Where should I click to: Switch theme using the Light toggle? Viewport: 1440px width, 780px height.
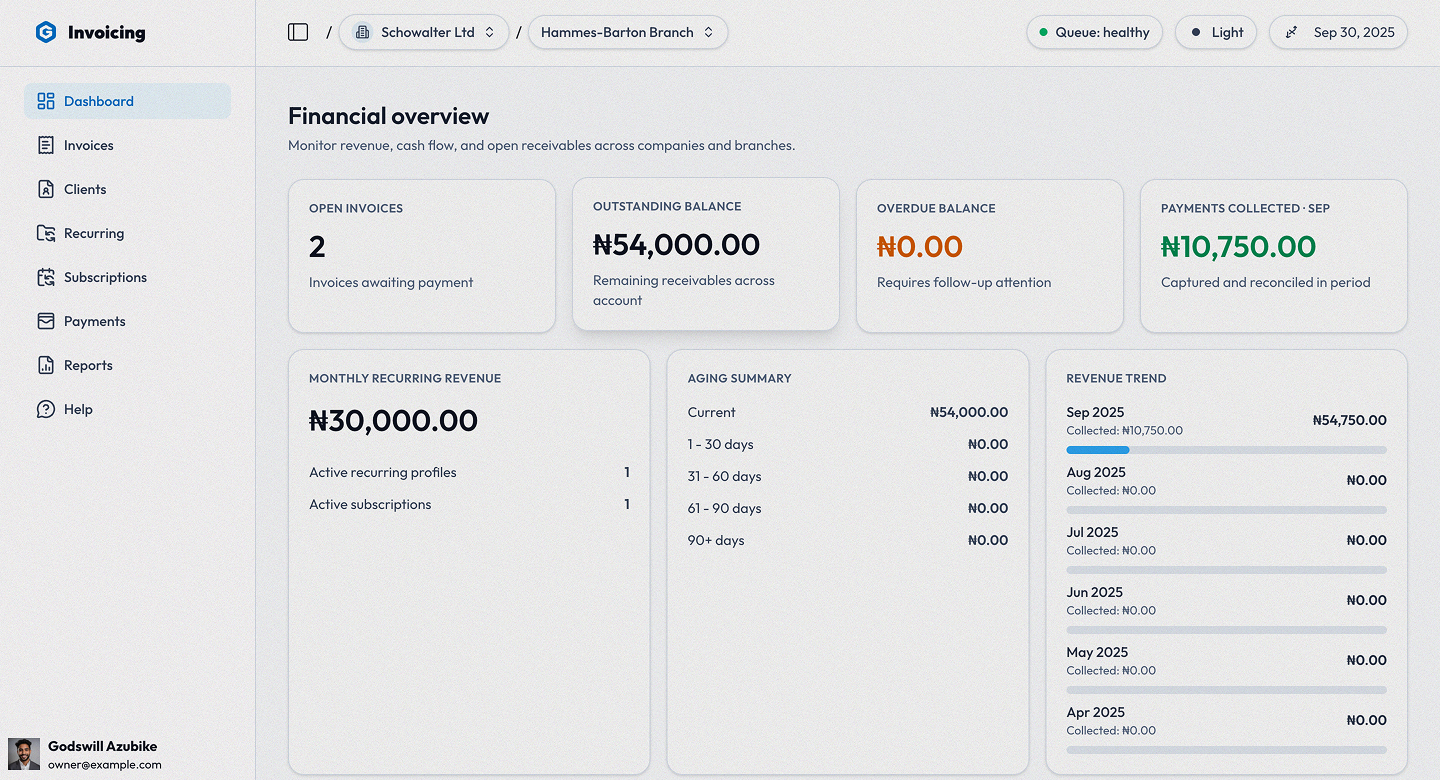coord(1216,31)
